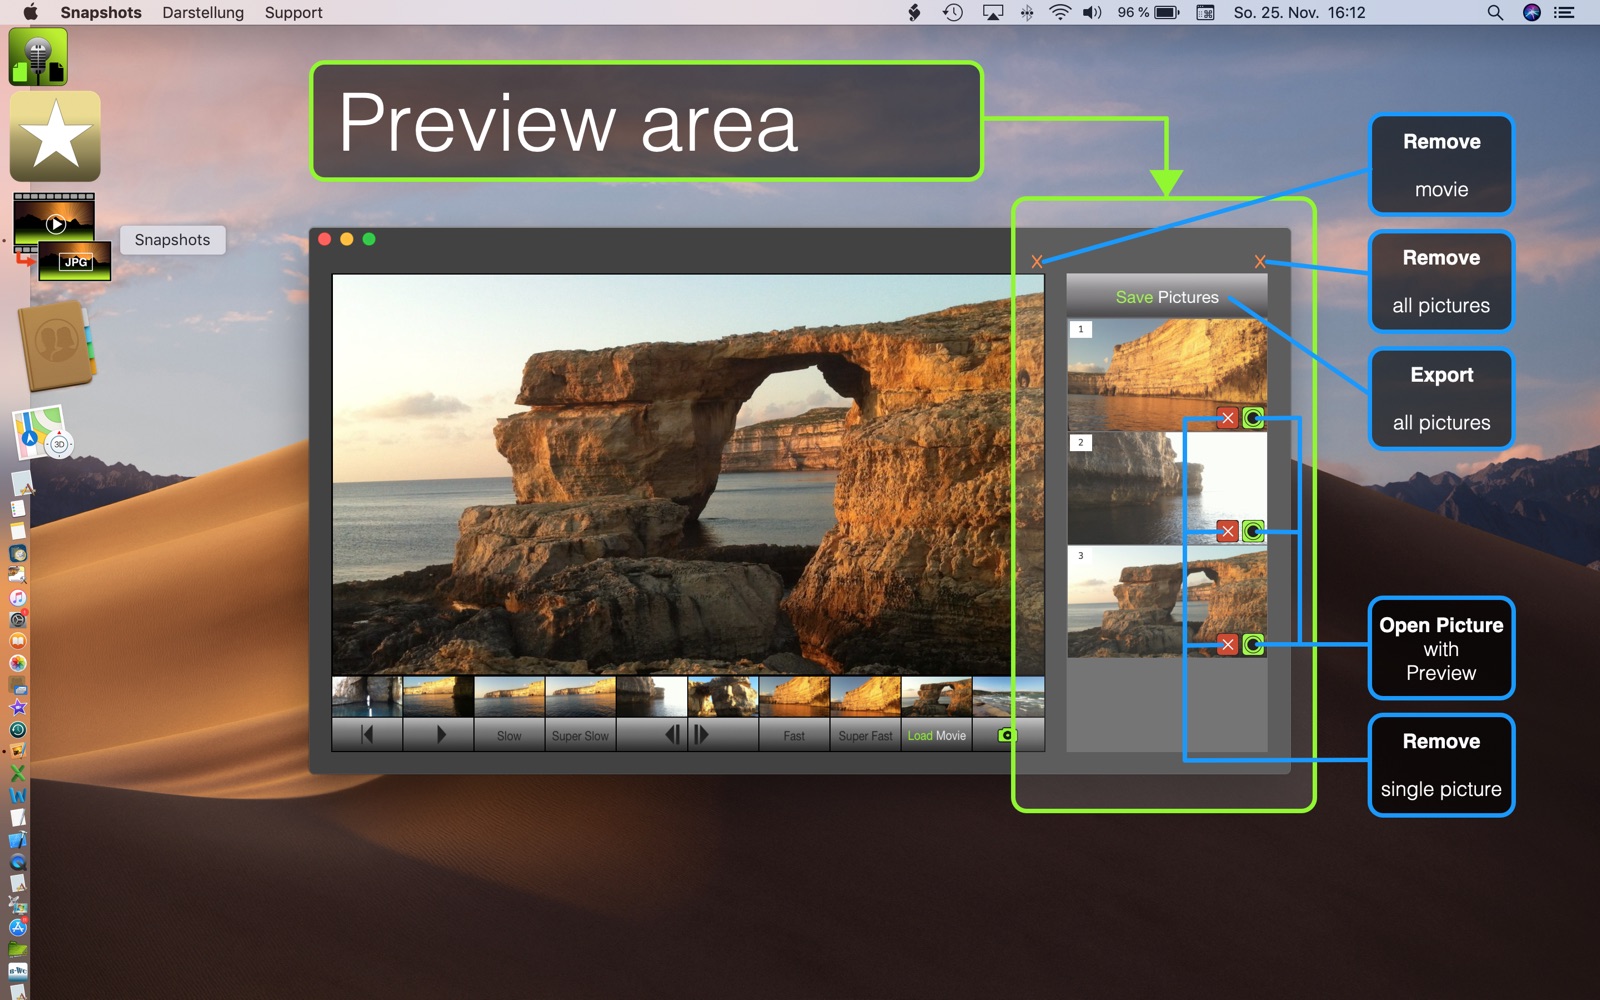Screen dimensions: 1600x1000
Task: Open the battery status menu
Action: click(1148, 12)
